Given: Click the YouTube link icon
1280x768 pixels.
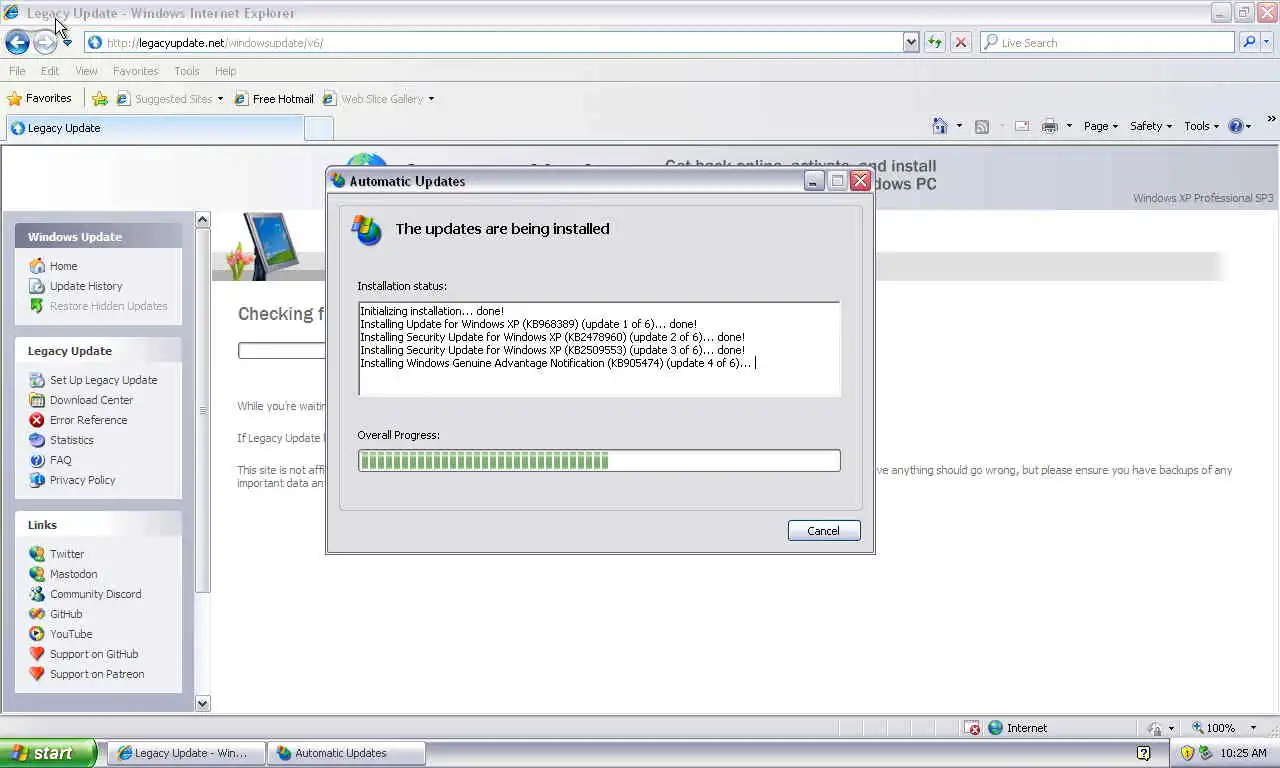Looking at the screenshot, I should [37, 634].
